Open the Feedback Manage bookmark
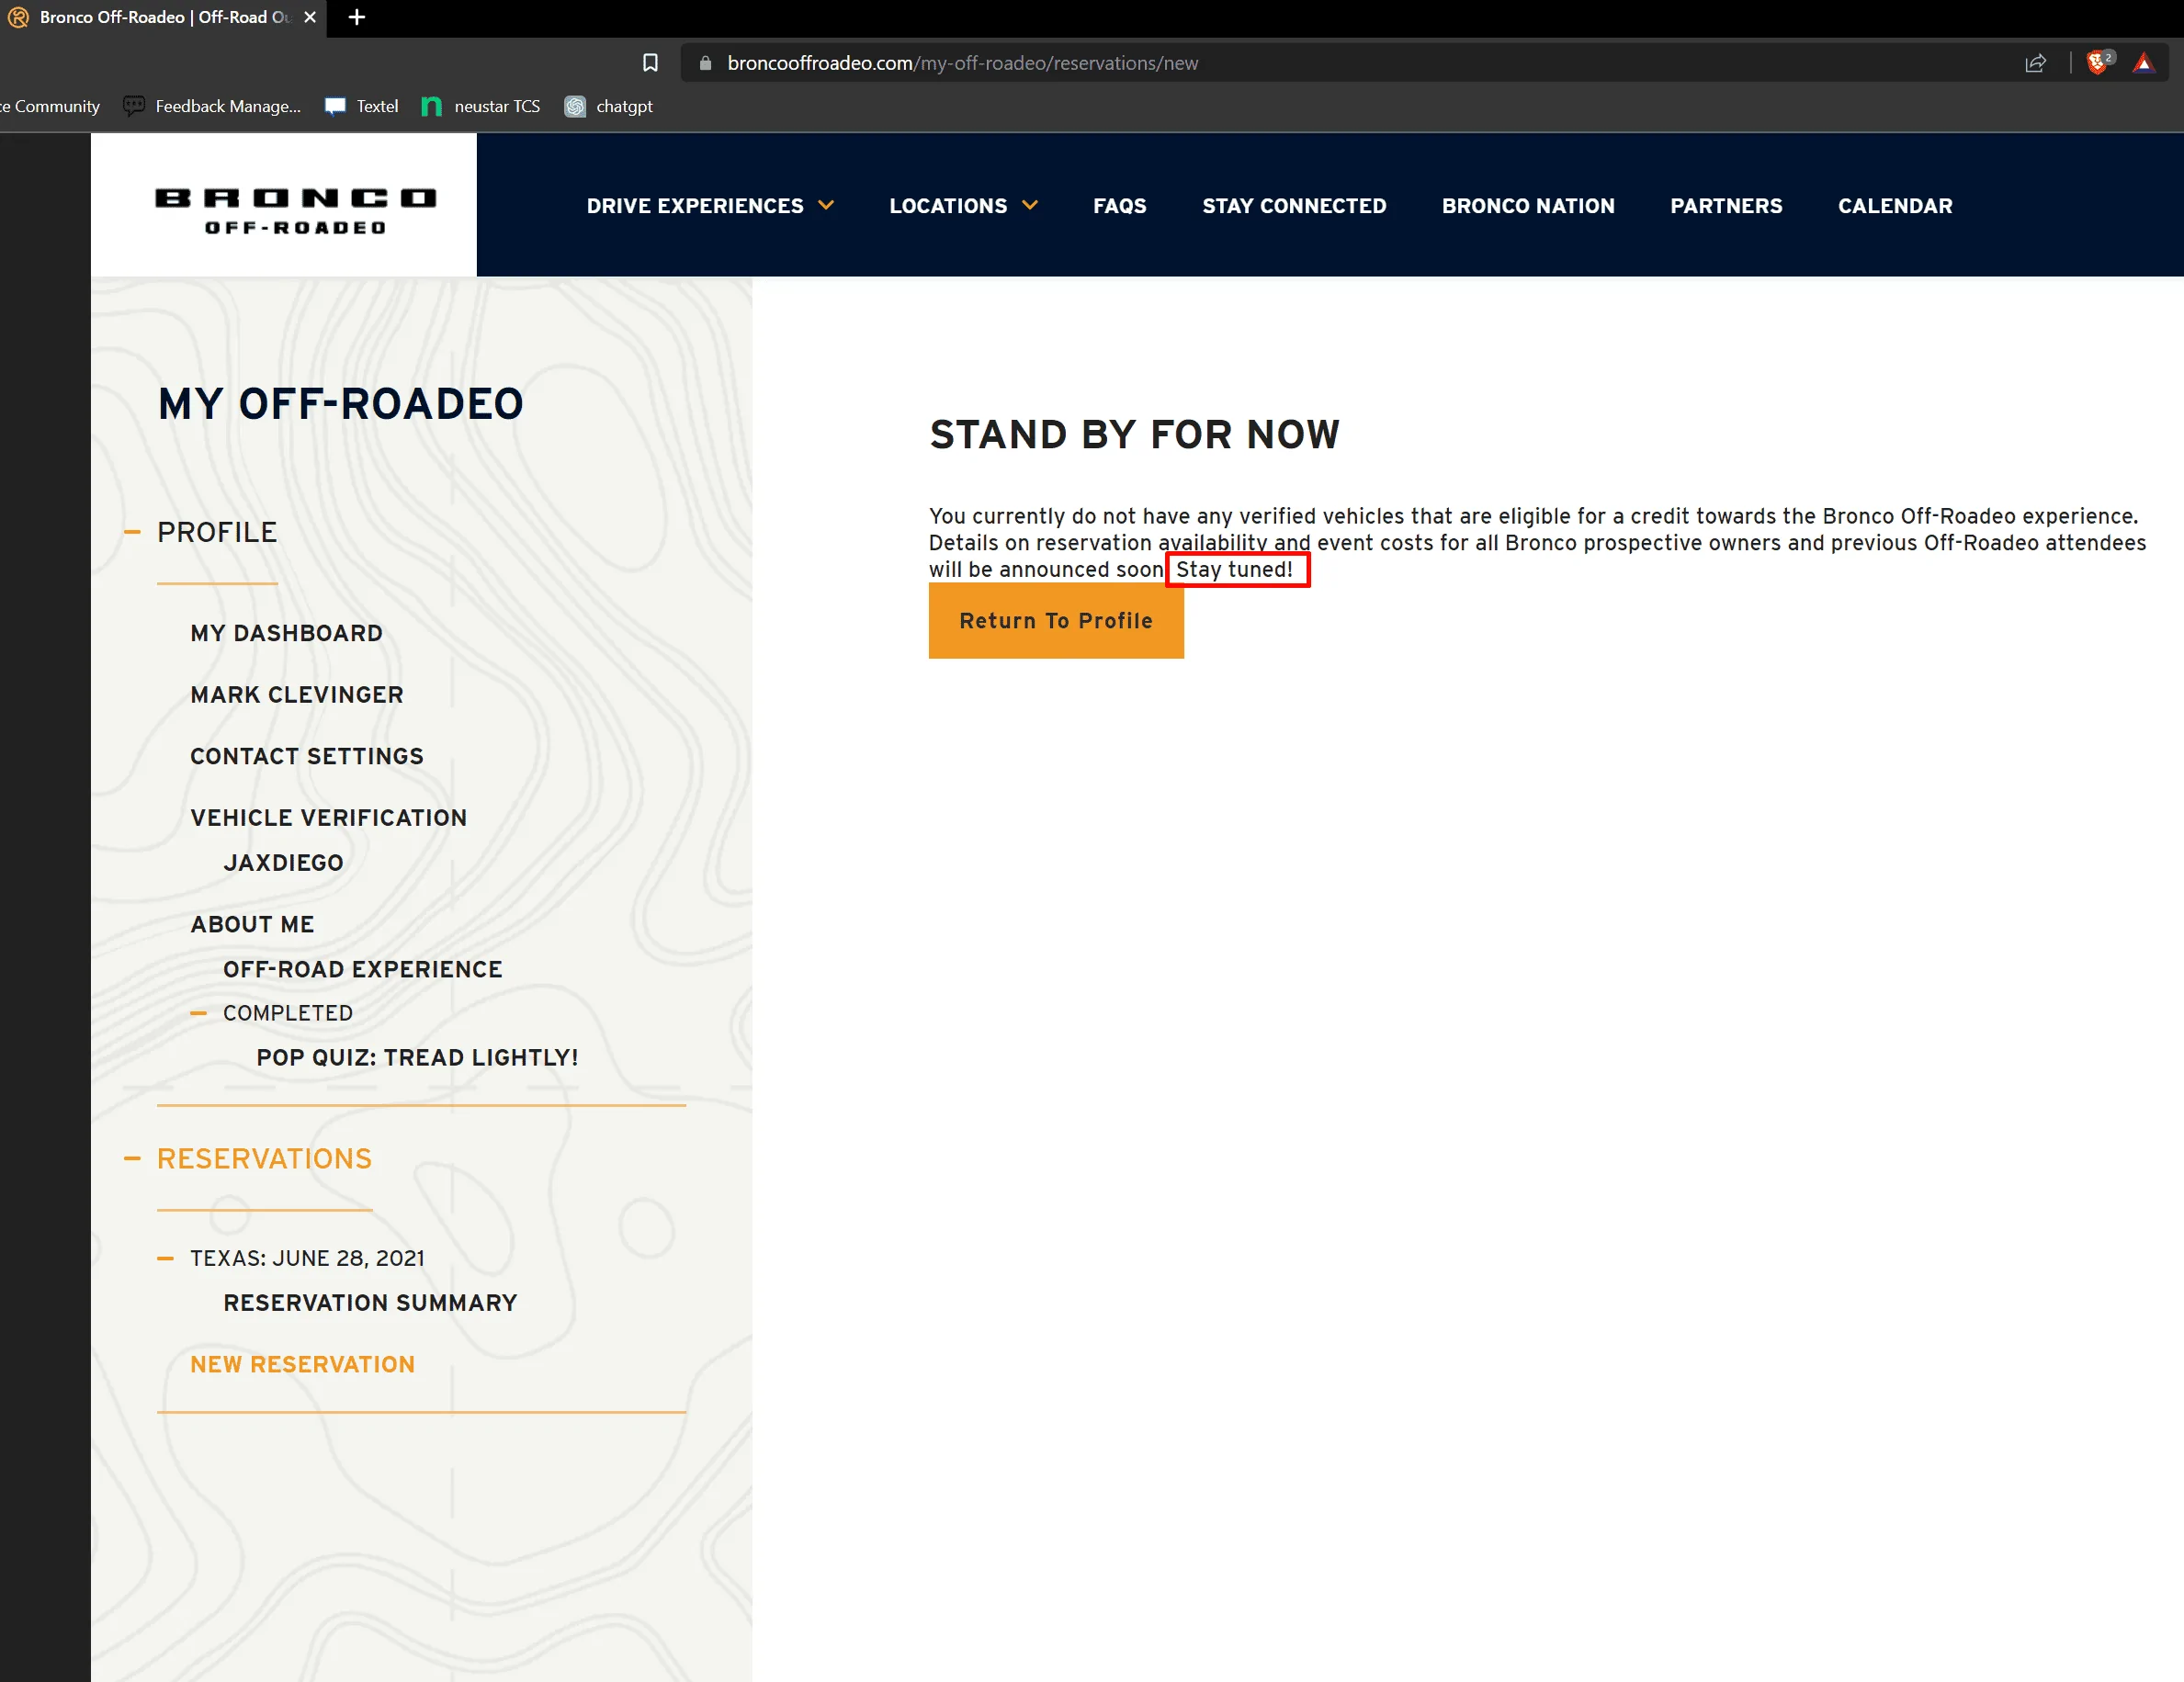The image size is (2184, 1682). point(212,106)
